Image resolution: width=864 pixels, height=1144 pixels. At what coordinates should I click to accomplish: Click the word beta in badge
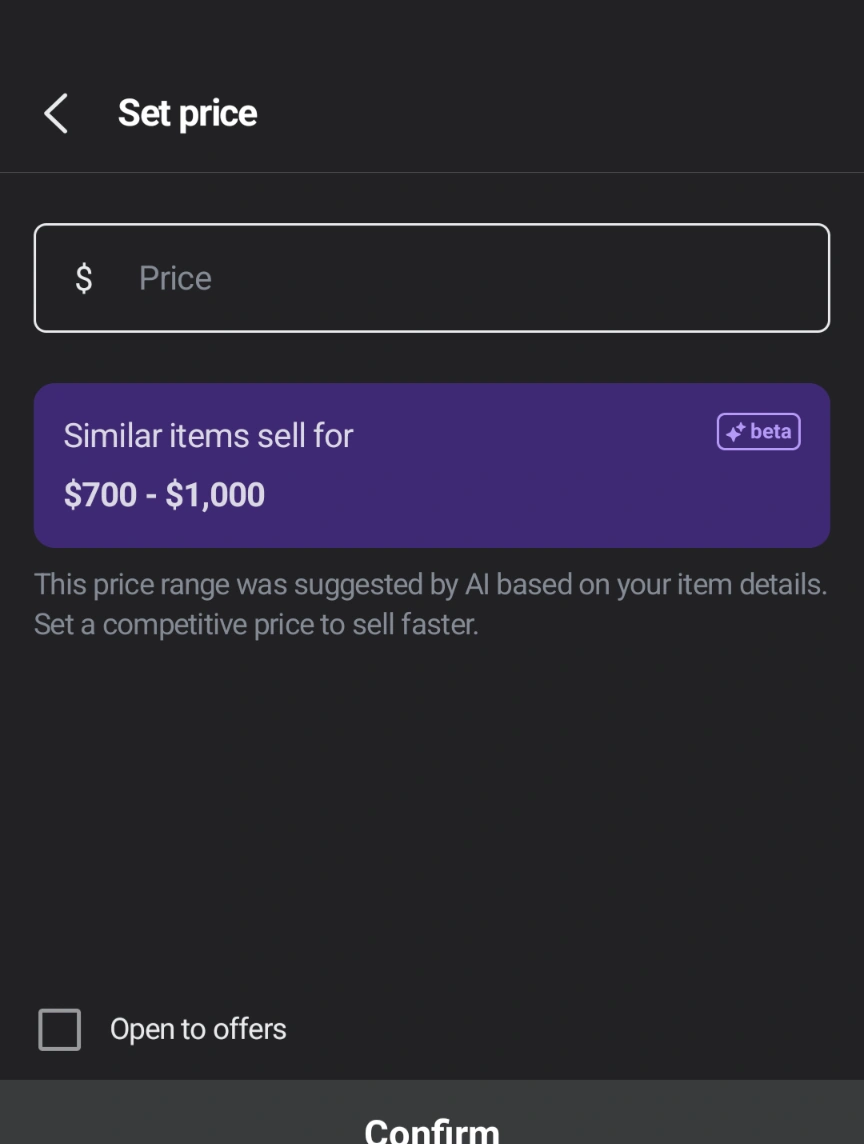770,432
